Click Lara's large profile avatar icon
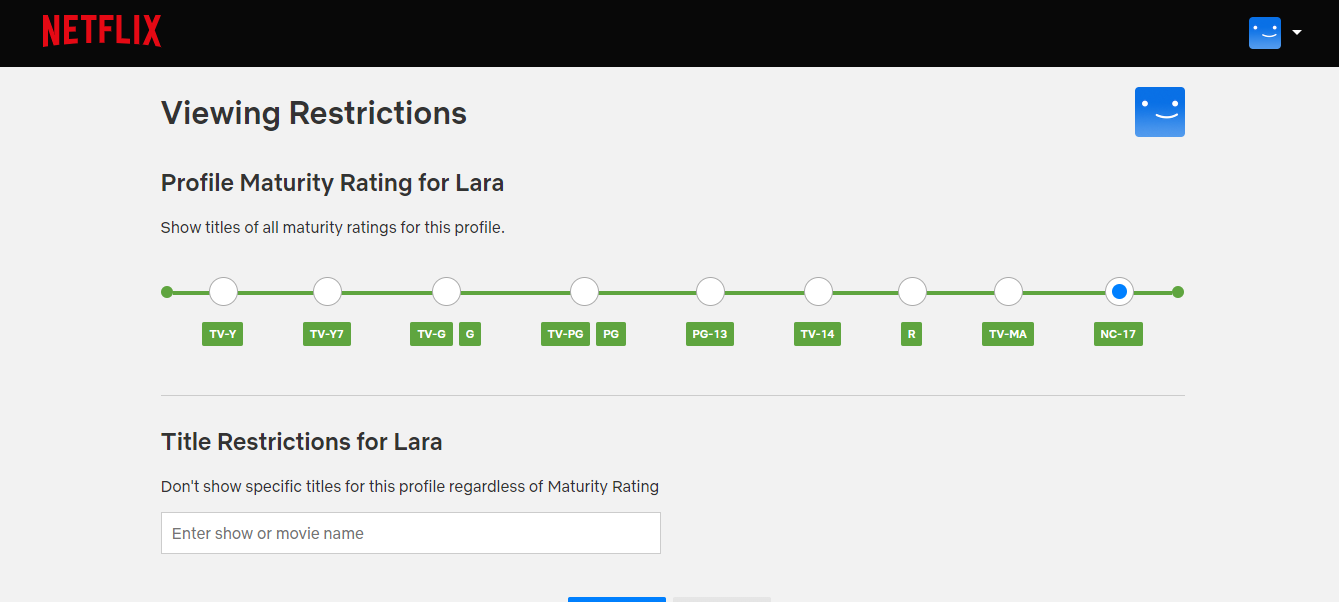The image size is (1339, 602). click(1160, 112)
